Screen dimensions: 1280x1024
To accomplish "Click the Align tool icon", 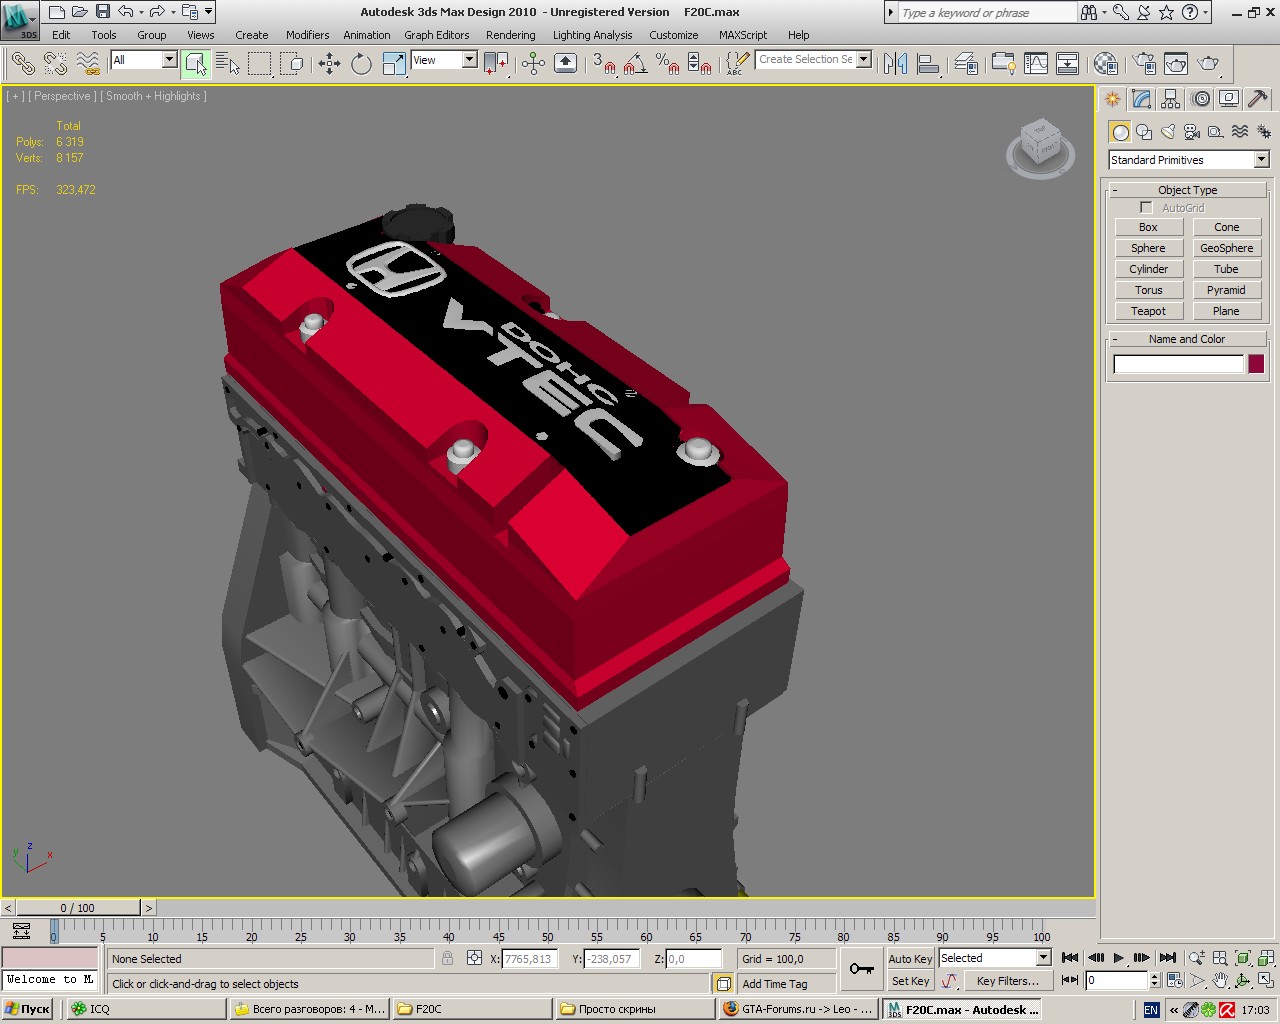I will (x=928, y=64).
